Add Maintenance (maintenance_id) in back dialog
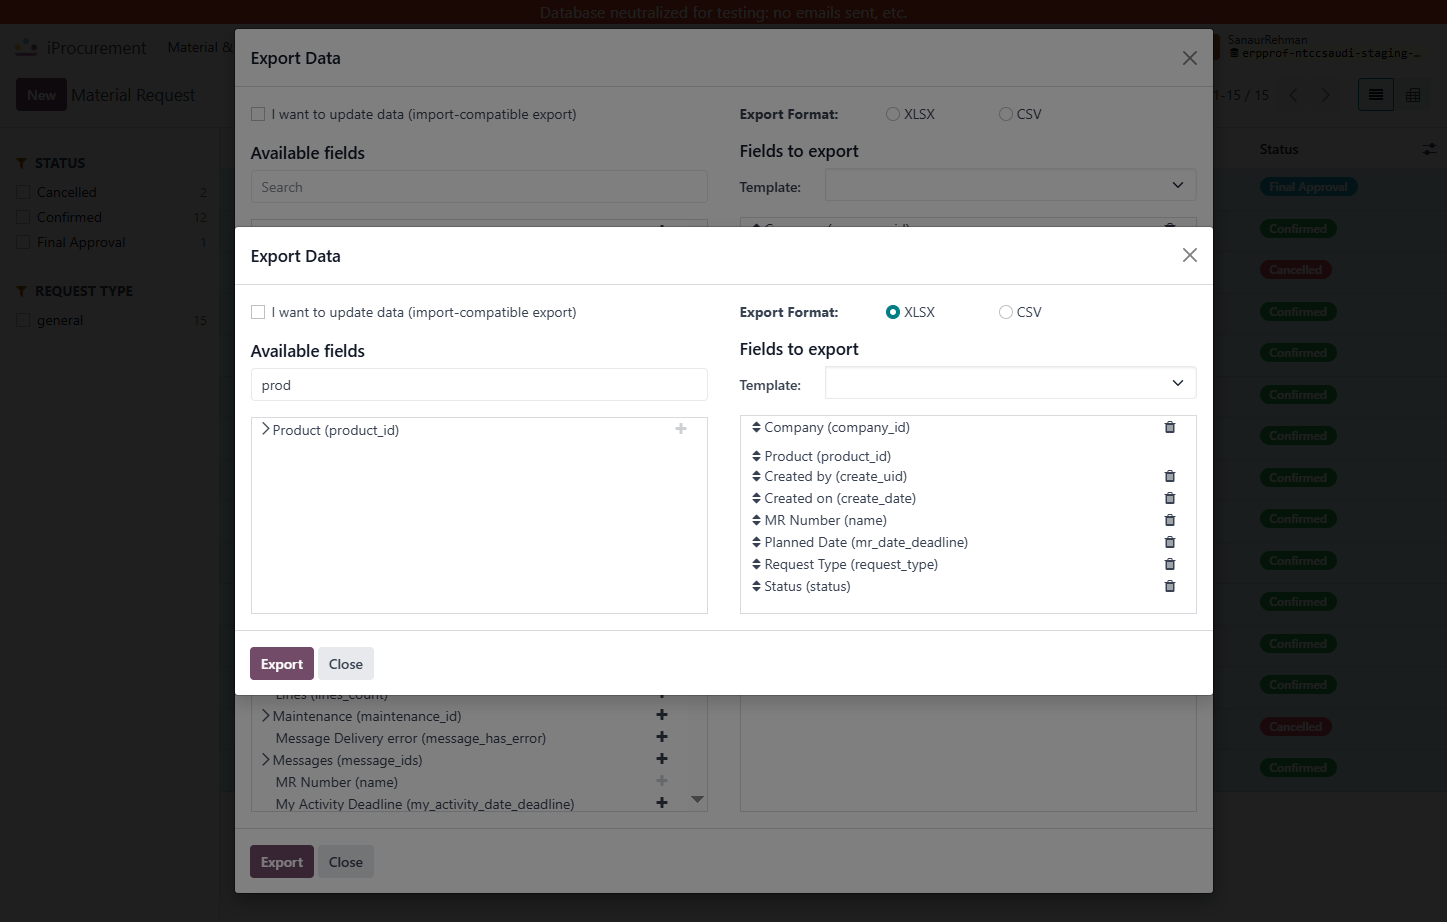The image size is (1447, 922). pyautogui.click(x=662, y=715)
